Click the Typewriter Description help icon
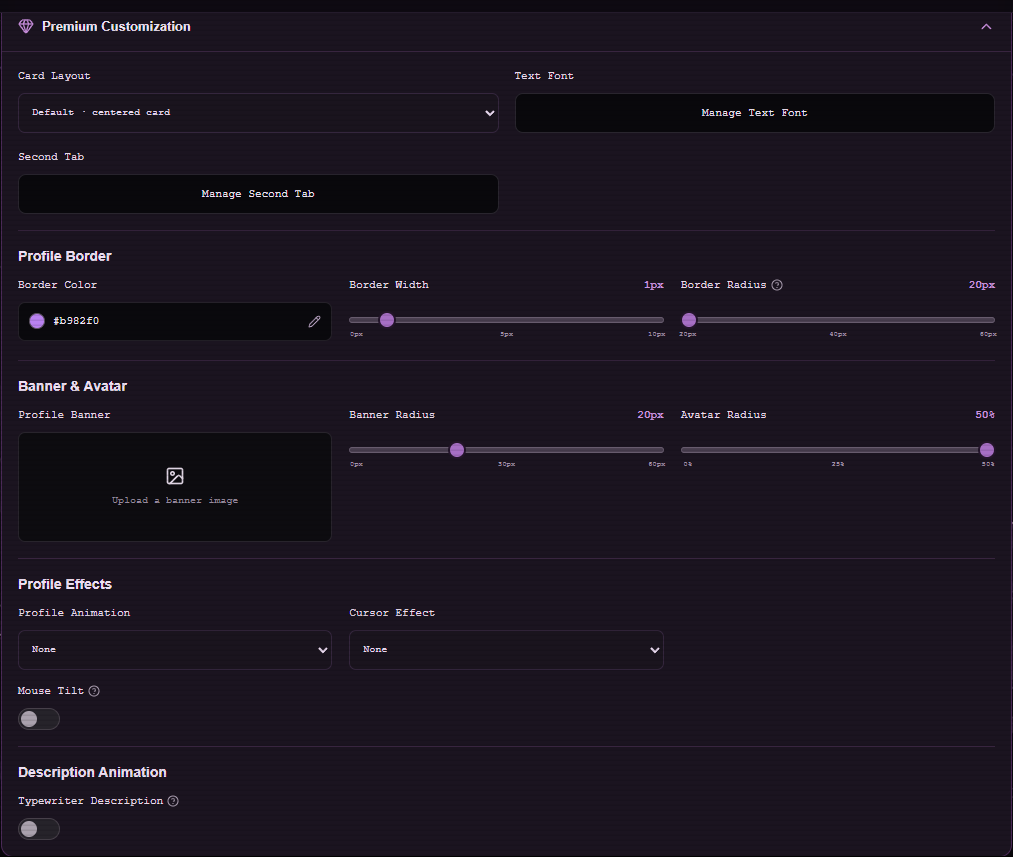 pos(173,801)
